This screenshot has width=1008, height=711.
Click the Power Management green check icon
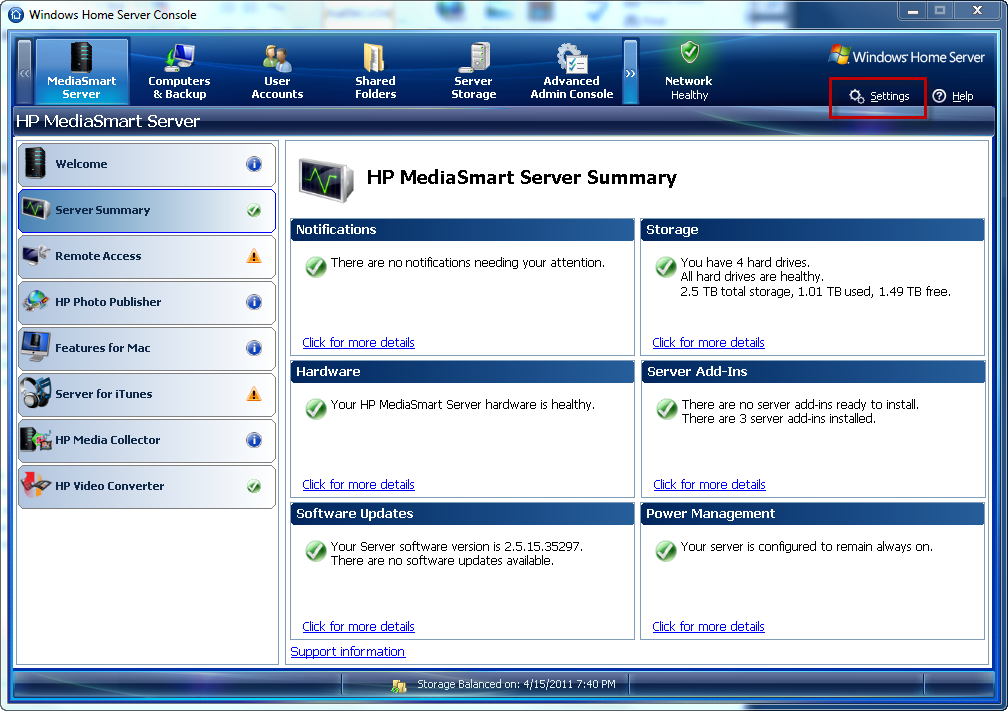[666, 551]
